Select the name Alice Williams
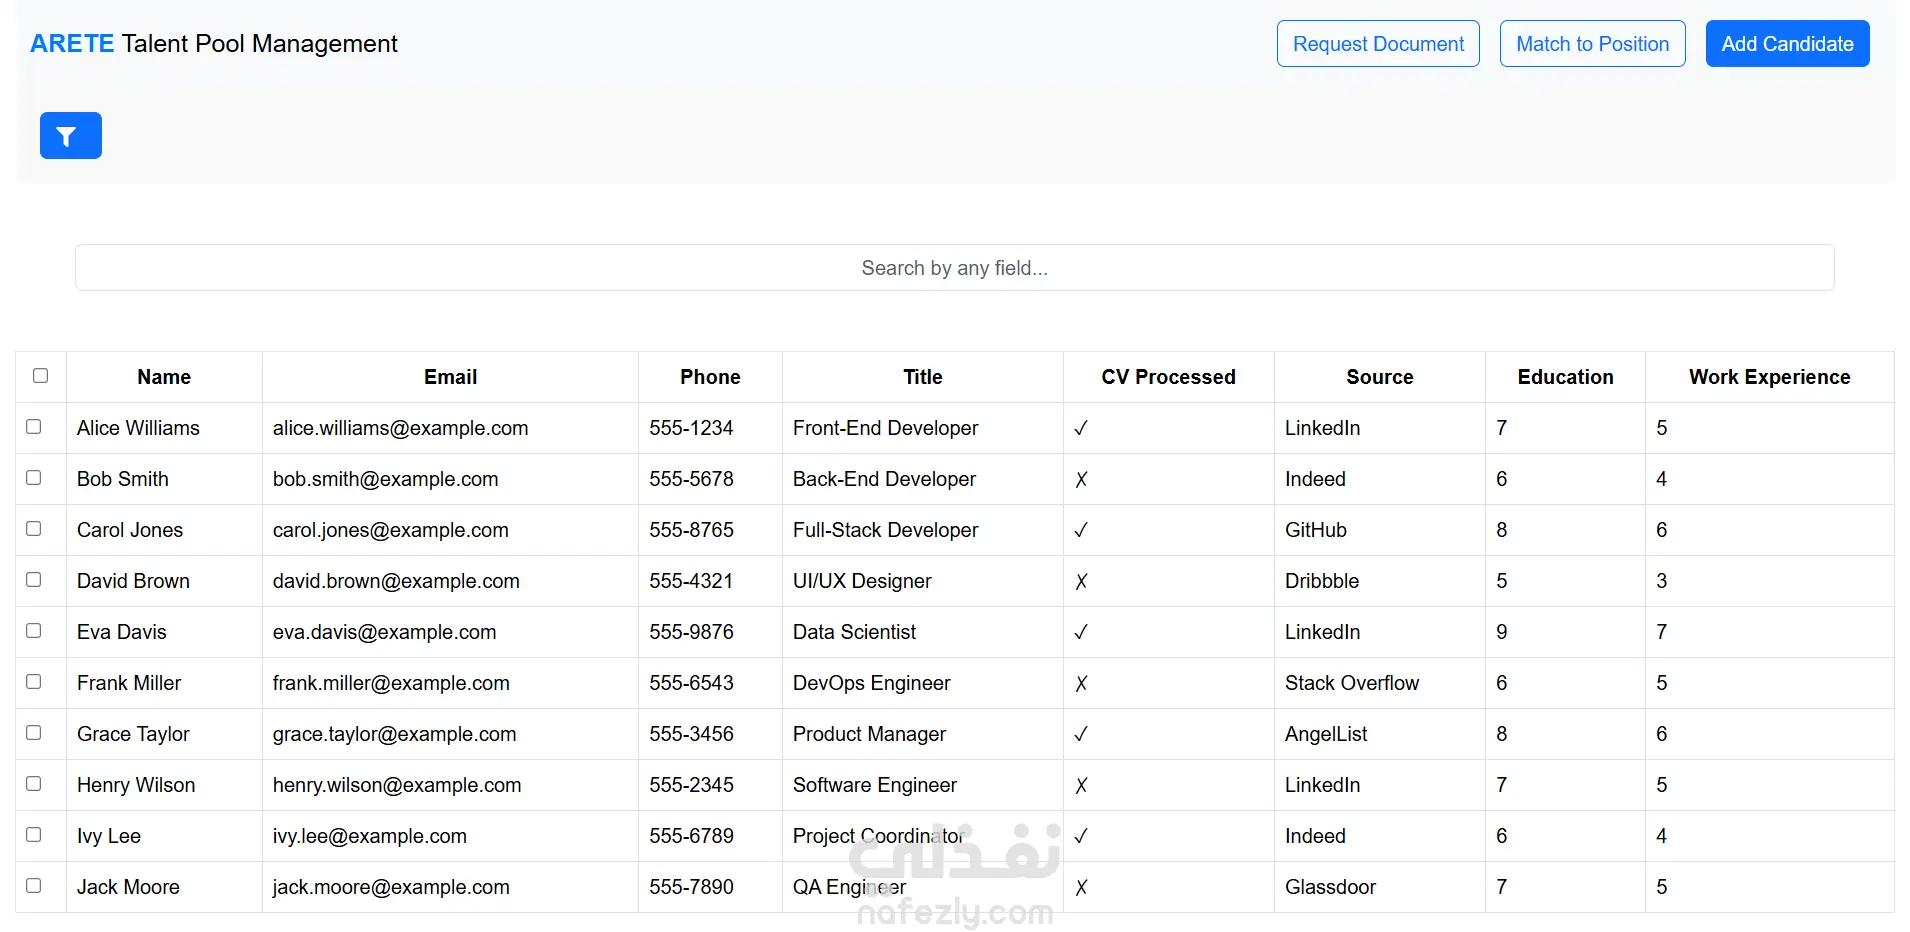The width and height of the screenshot is (1910, 932). tap(138, 428)
